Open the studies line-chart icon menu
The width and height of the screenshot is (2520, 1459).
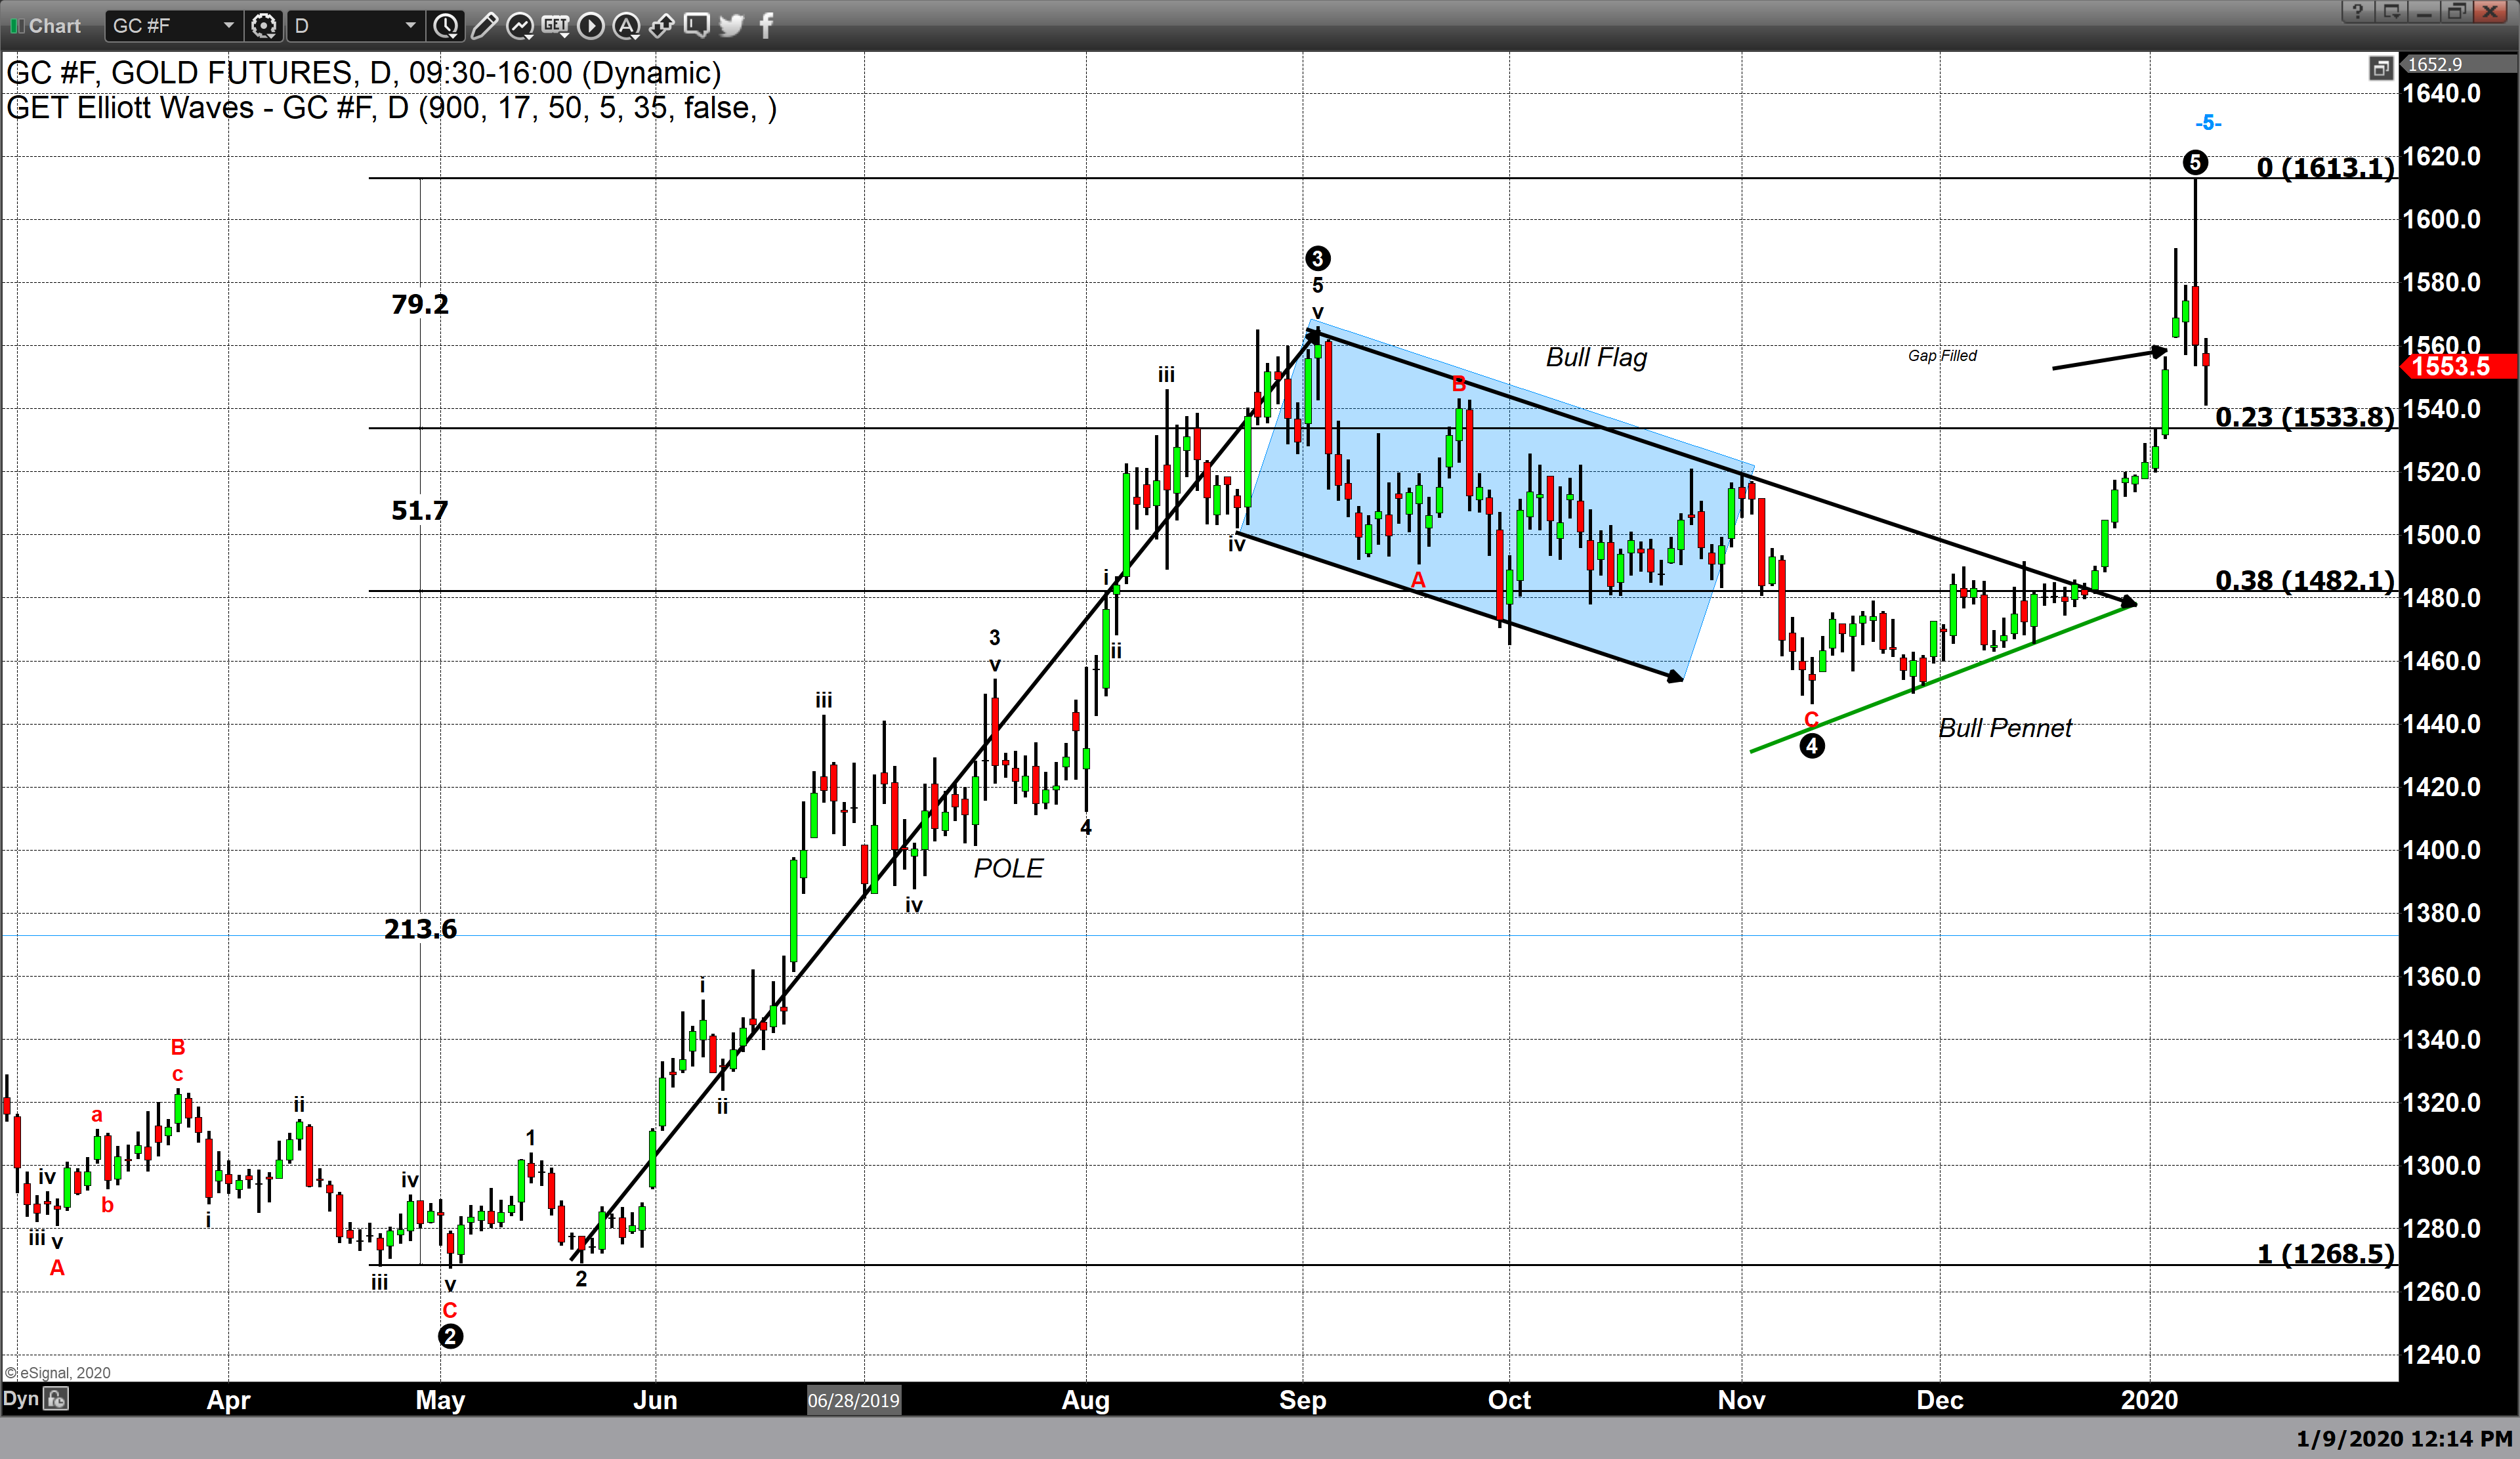pos(520,26)
